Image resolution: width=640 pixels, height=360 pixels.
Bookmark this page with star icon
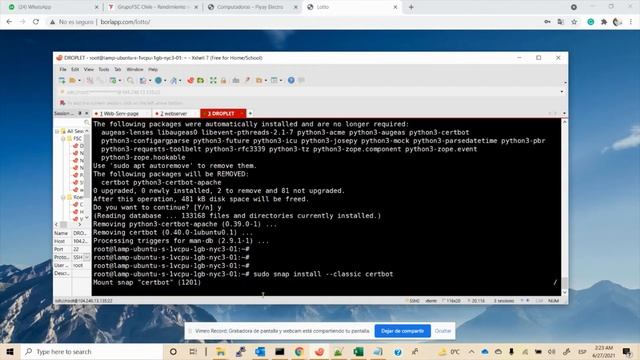click(x=574, y=22)
